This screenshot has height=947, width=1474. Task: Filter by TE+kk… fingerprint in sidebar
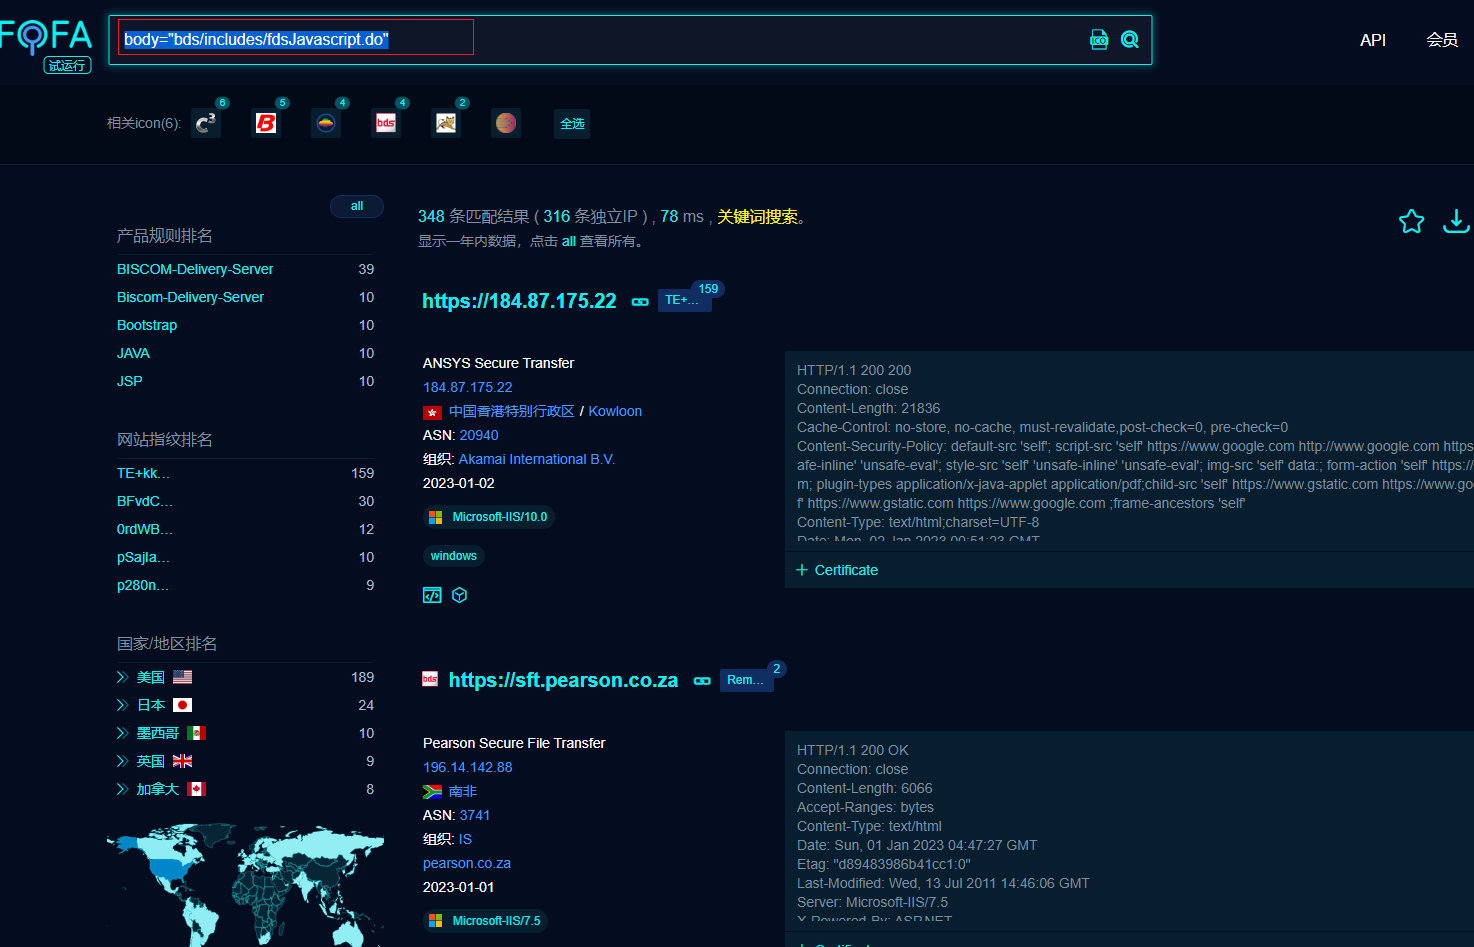click(144, 473)
